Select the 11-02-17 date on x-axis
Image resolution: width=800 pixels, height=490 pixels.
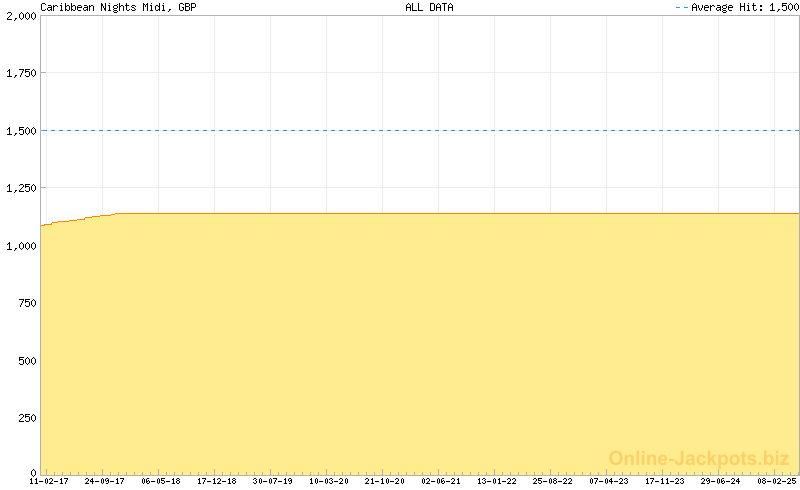[50, 481]
